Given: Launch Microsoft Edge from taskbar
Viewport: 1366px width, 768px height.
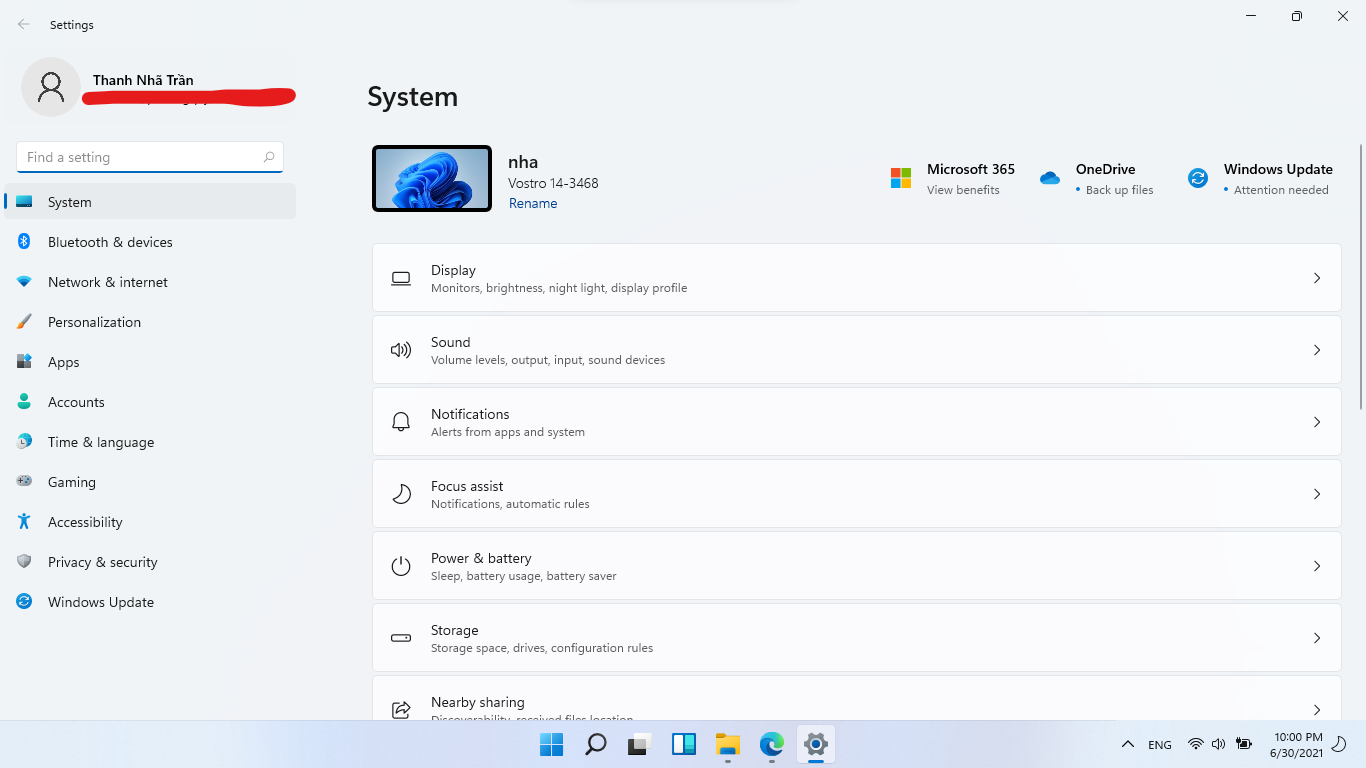Looking at the screenshot, I should click(x=772, y=744).
